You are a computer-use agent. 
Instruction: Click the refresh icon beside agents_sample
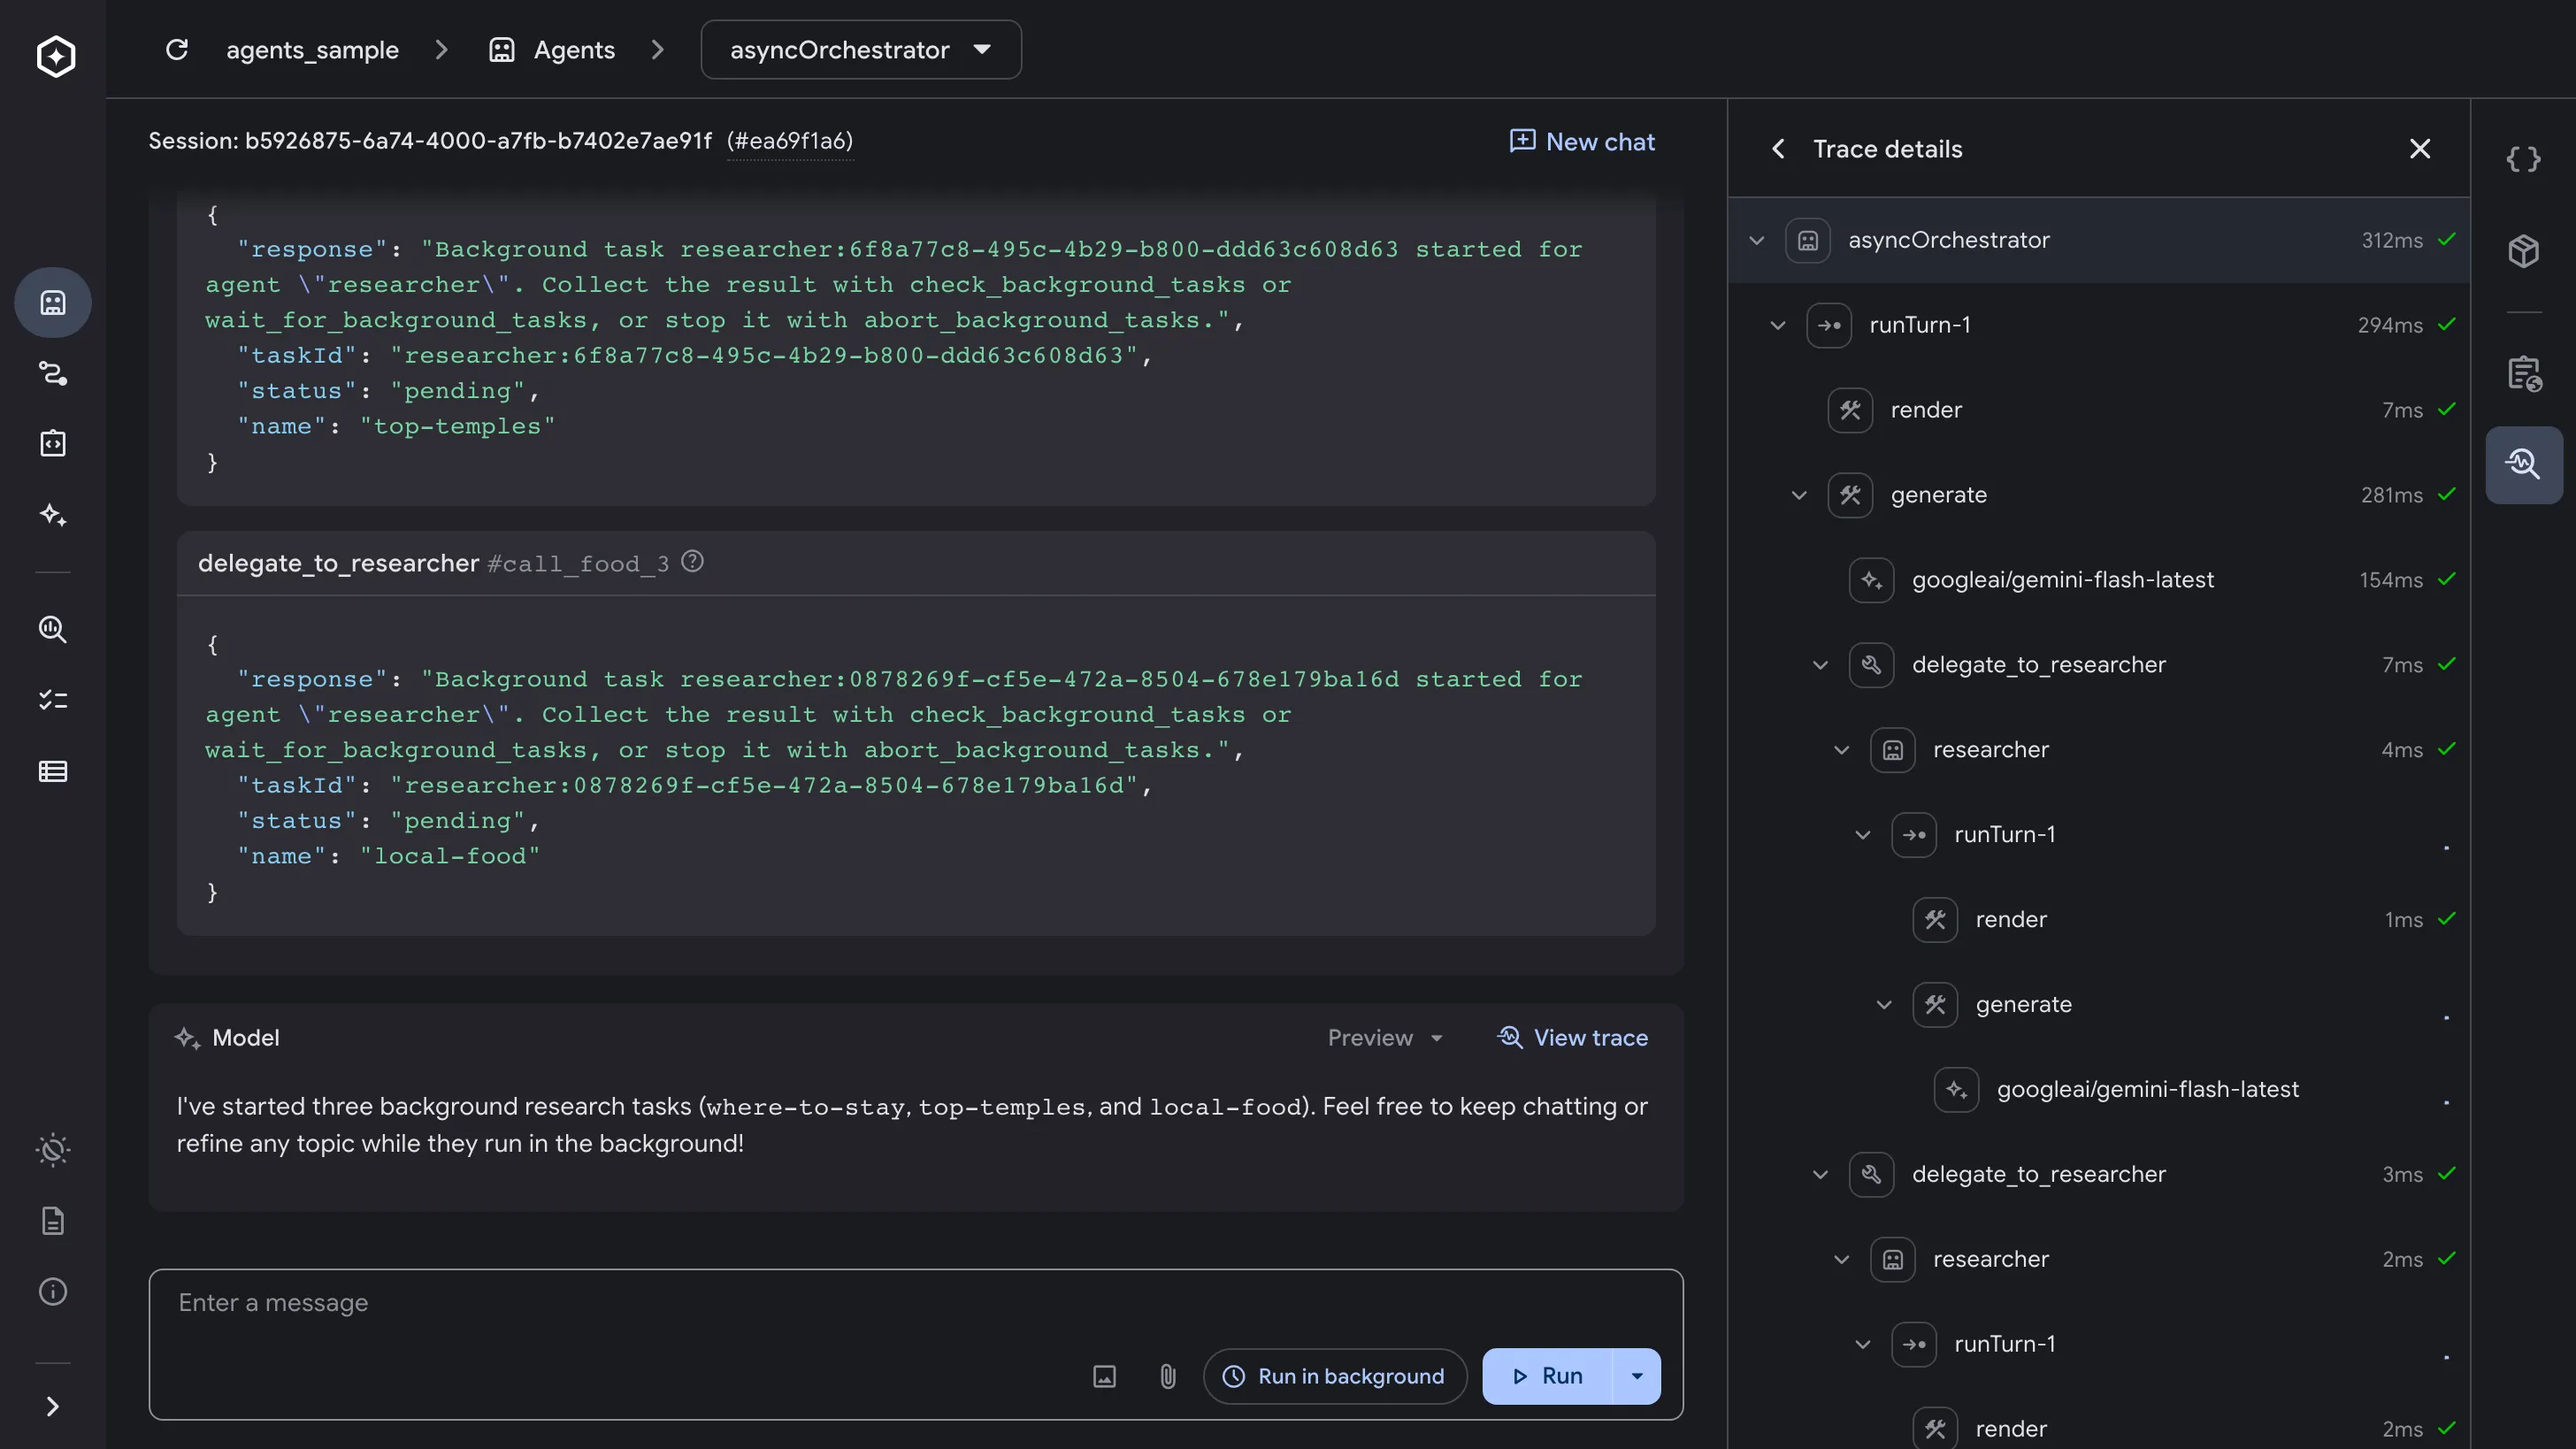(177, 49)
